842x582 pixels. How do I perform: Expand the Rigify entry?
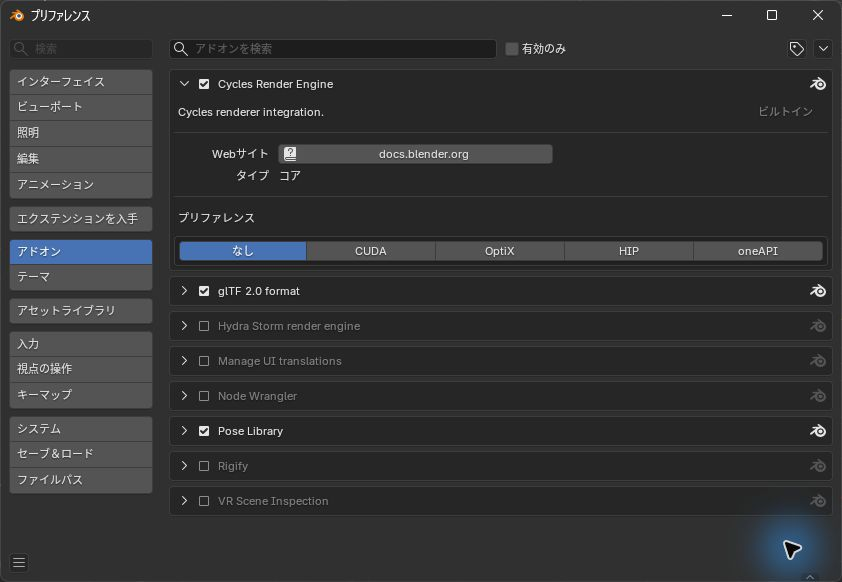tap(184, 466)
